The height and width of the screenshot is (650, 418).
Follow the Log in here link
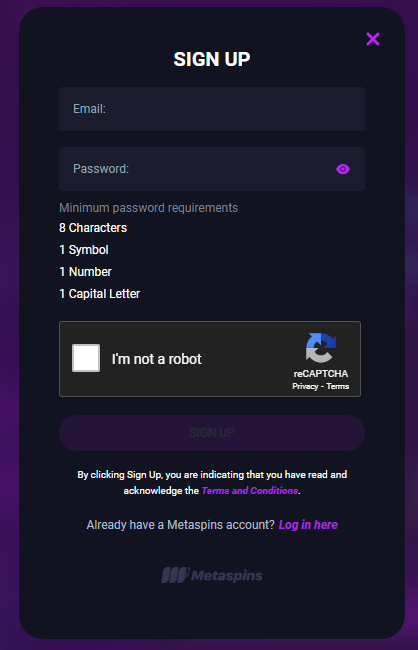tap(308, 525)
